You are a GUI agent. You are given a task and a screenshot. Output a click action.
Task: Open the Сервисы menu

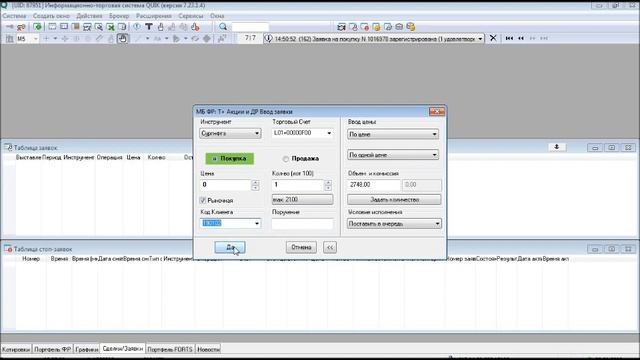pyautogui.click(x=191, y=16)
